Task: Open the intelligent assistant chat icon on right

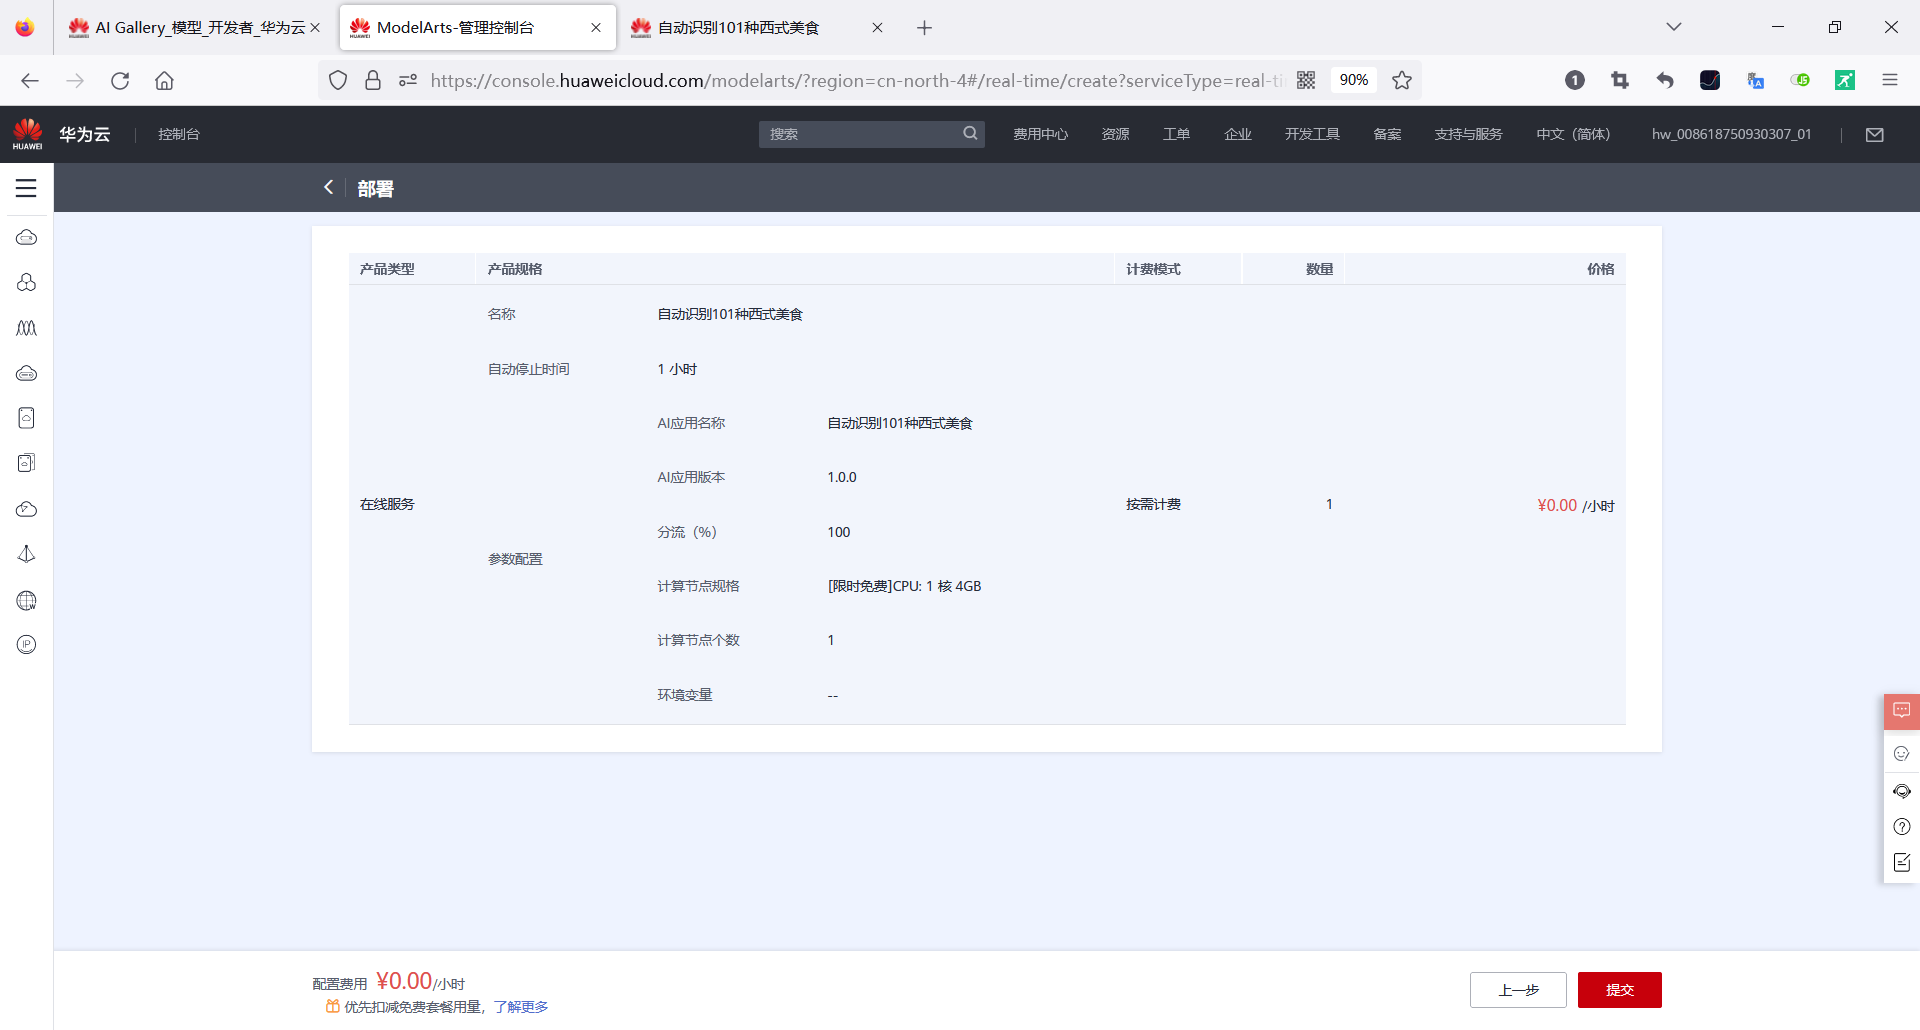Action: (x=1903, y=711)
